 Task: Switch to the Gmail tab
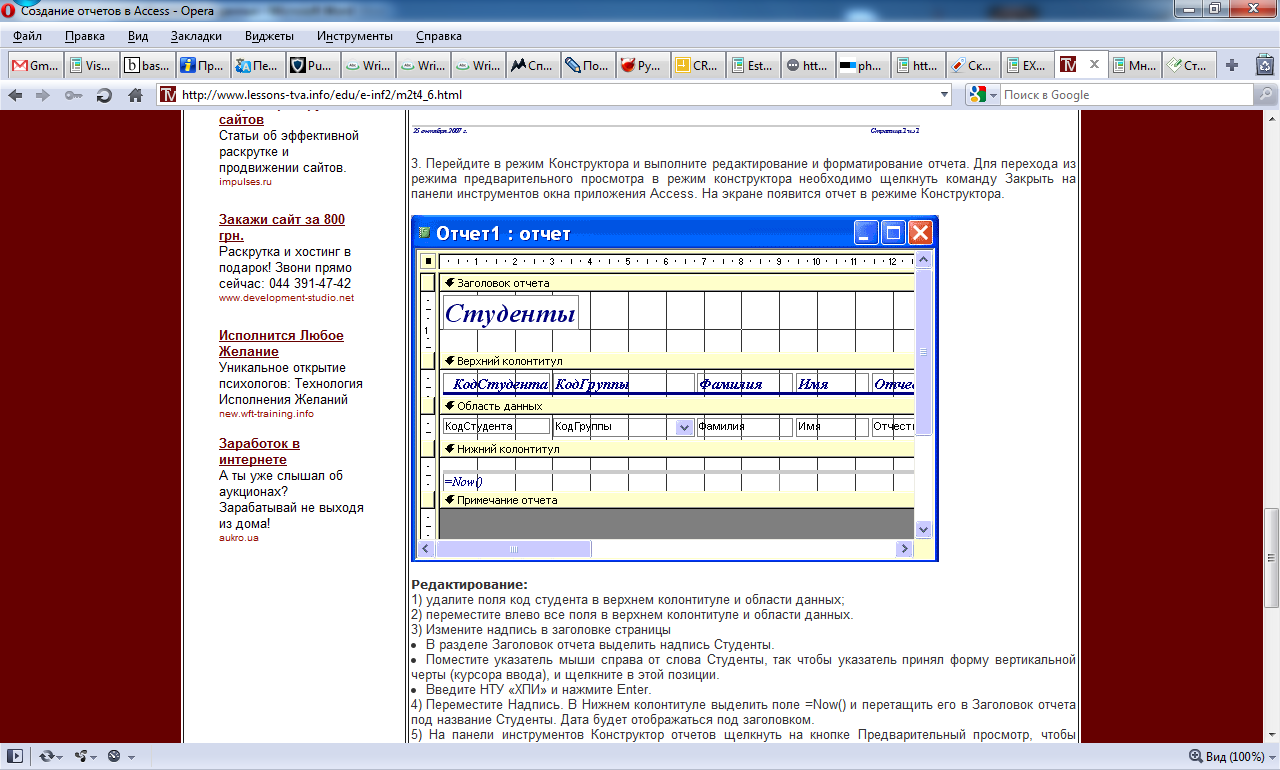[34, 65]
